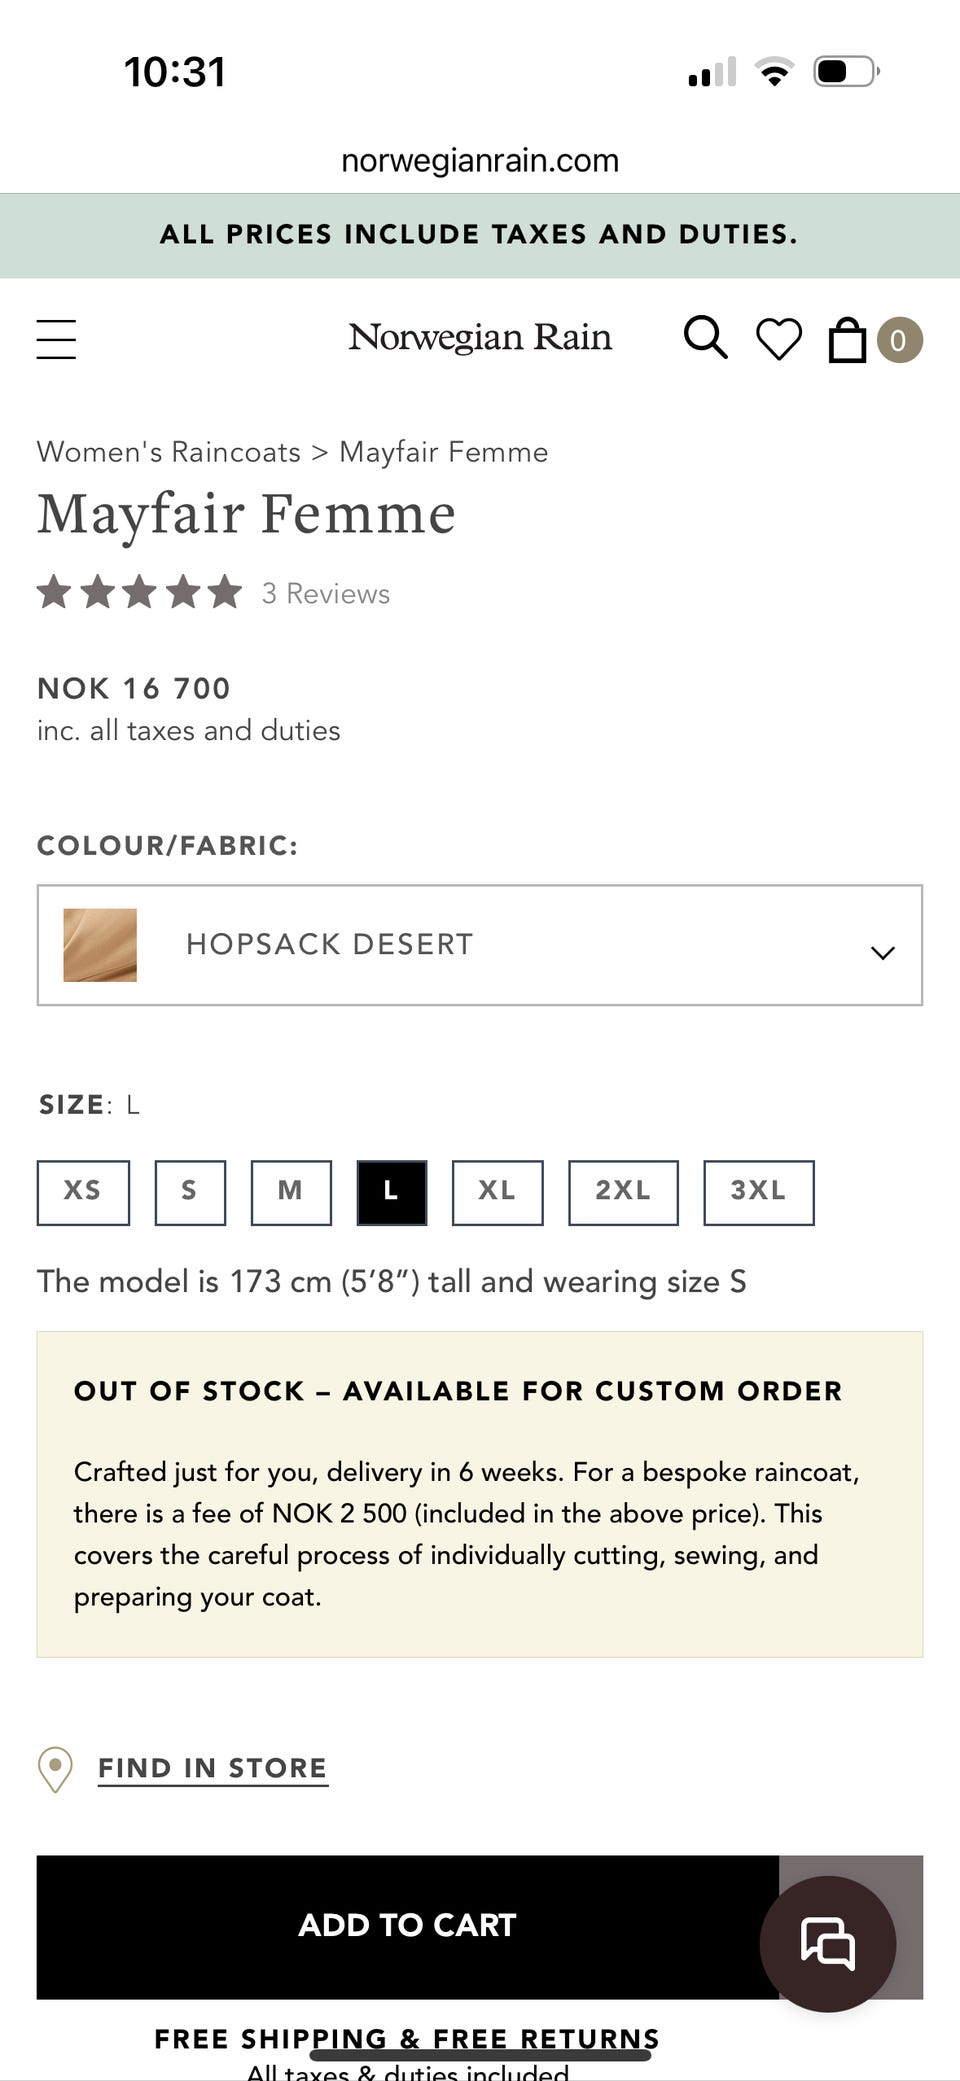Tap the cart item count badge

pos(899,340)
